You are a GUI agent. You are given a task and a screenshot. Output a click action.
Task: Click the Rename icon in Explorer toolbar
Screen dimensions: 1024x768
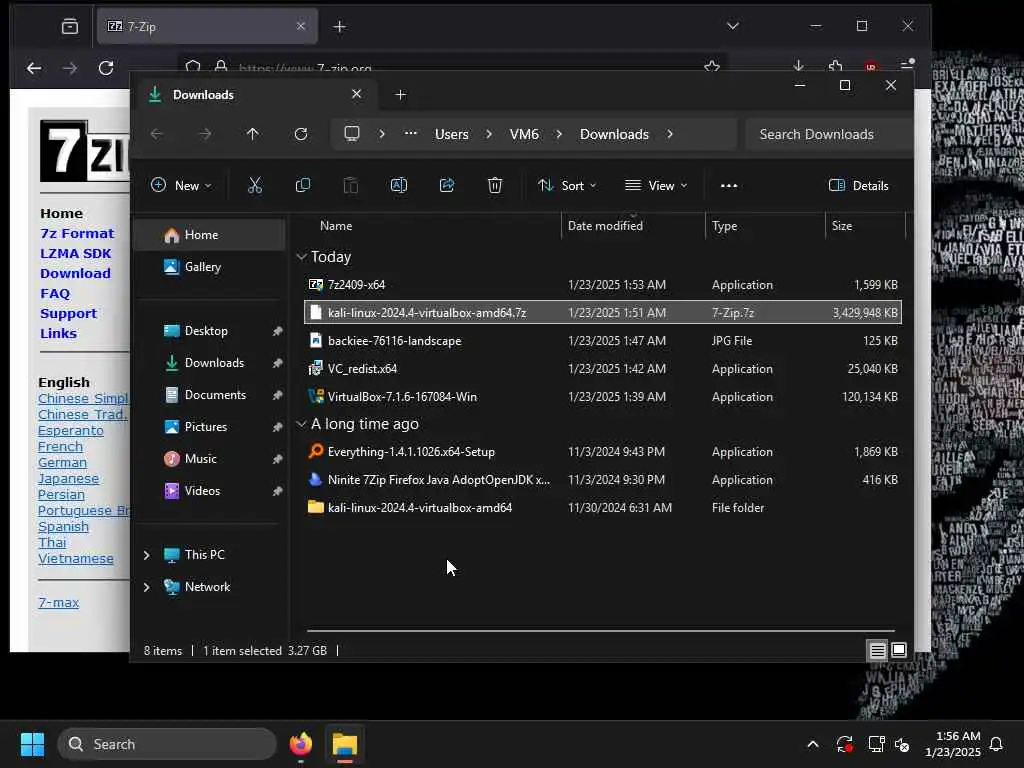tap(398, 185)
